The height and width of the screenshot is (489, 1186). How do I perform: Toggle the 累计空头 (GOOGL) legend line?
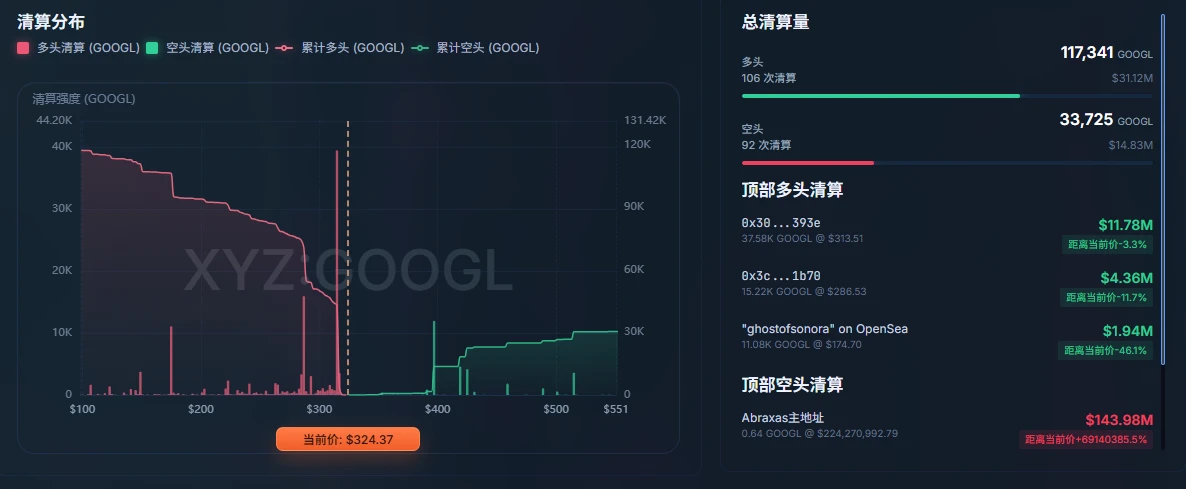[x=475, y=48]
